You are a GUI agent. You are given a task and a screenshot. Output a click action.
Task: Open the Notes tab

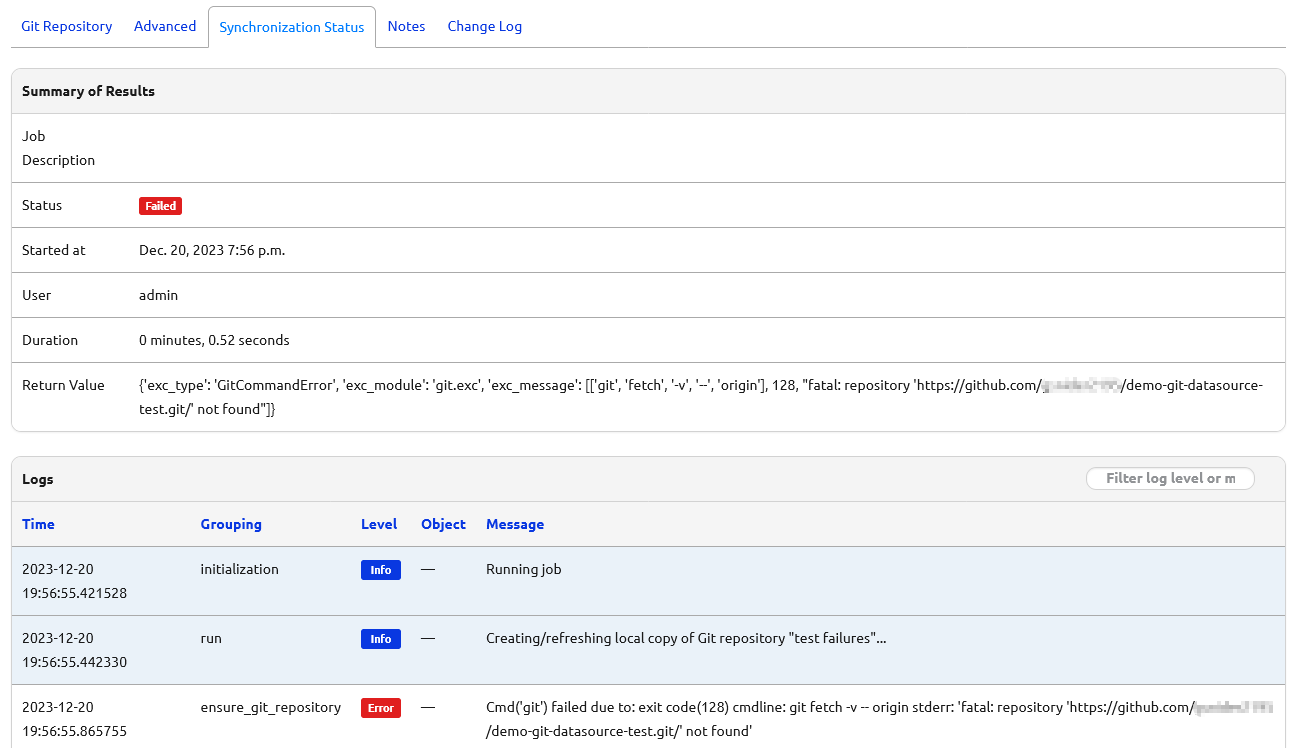[x=406, y=27]
